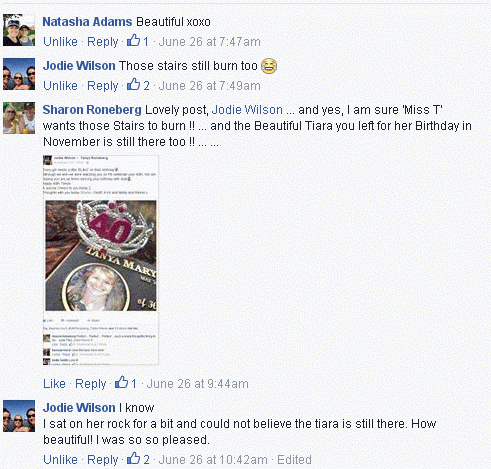Unlike Natasha Adams' comment
This screenshot has height=469, width=491.
(x=60, y=42)
